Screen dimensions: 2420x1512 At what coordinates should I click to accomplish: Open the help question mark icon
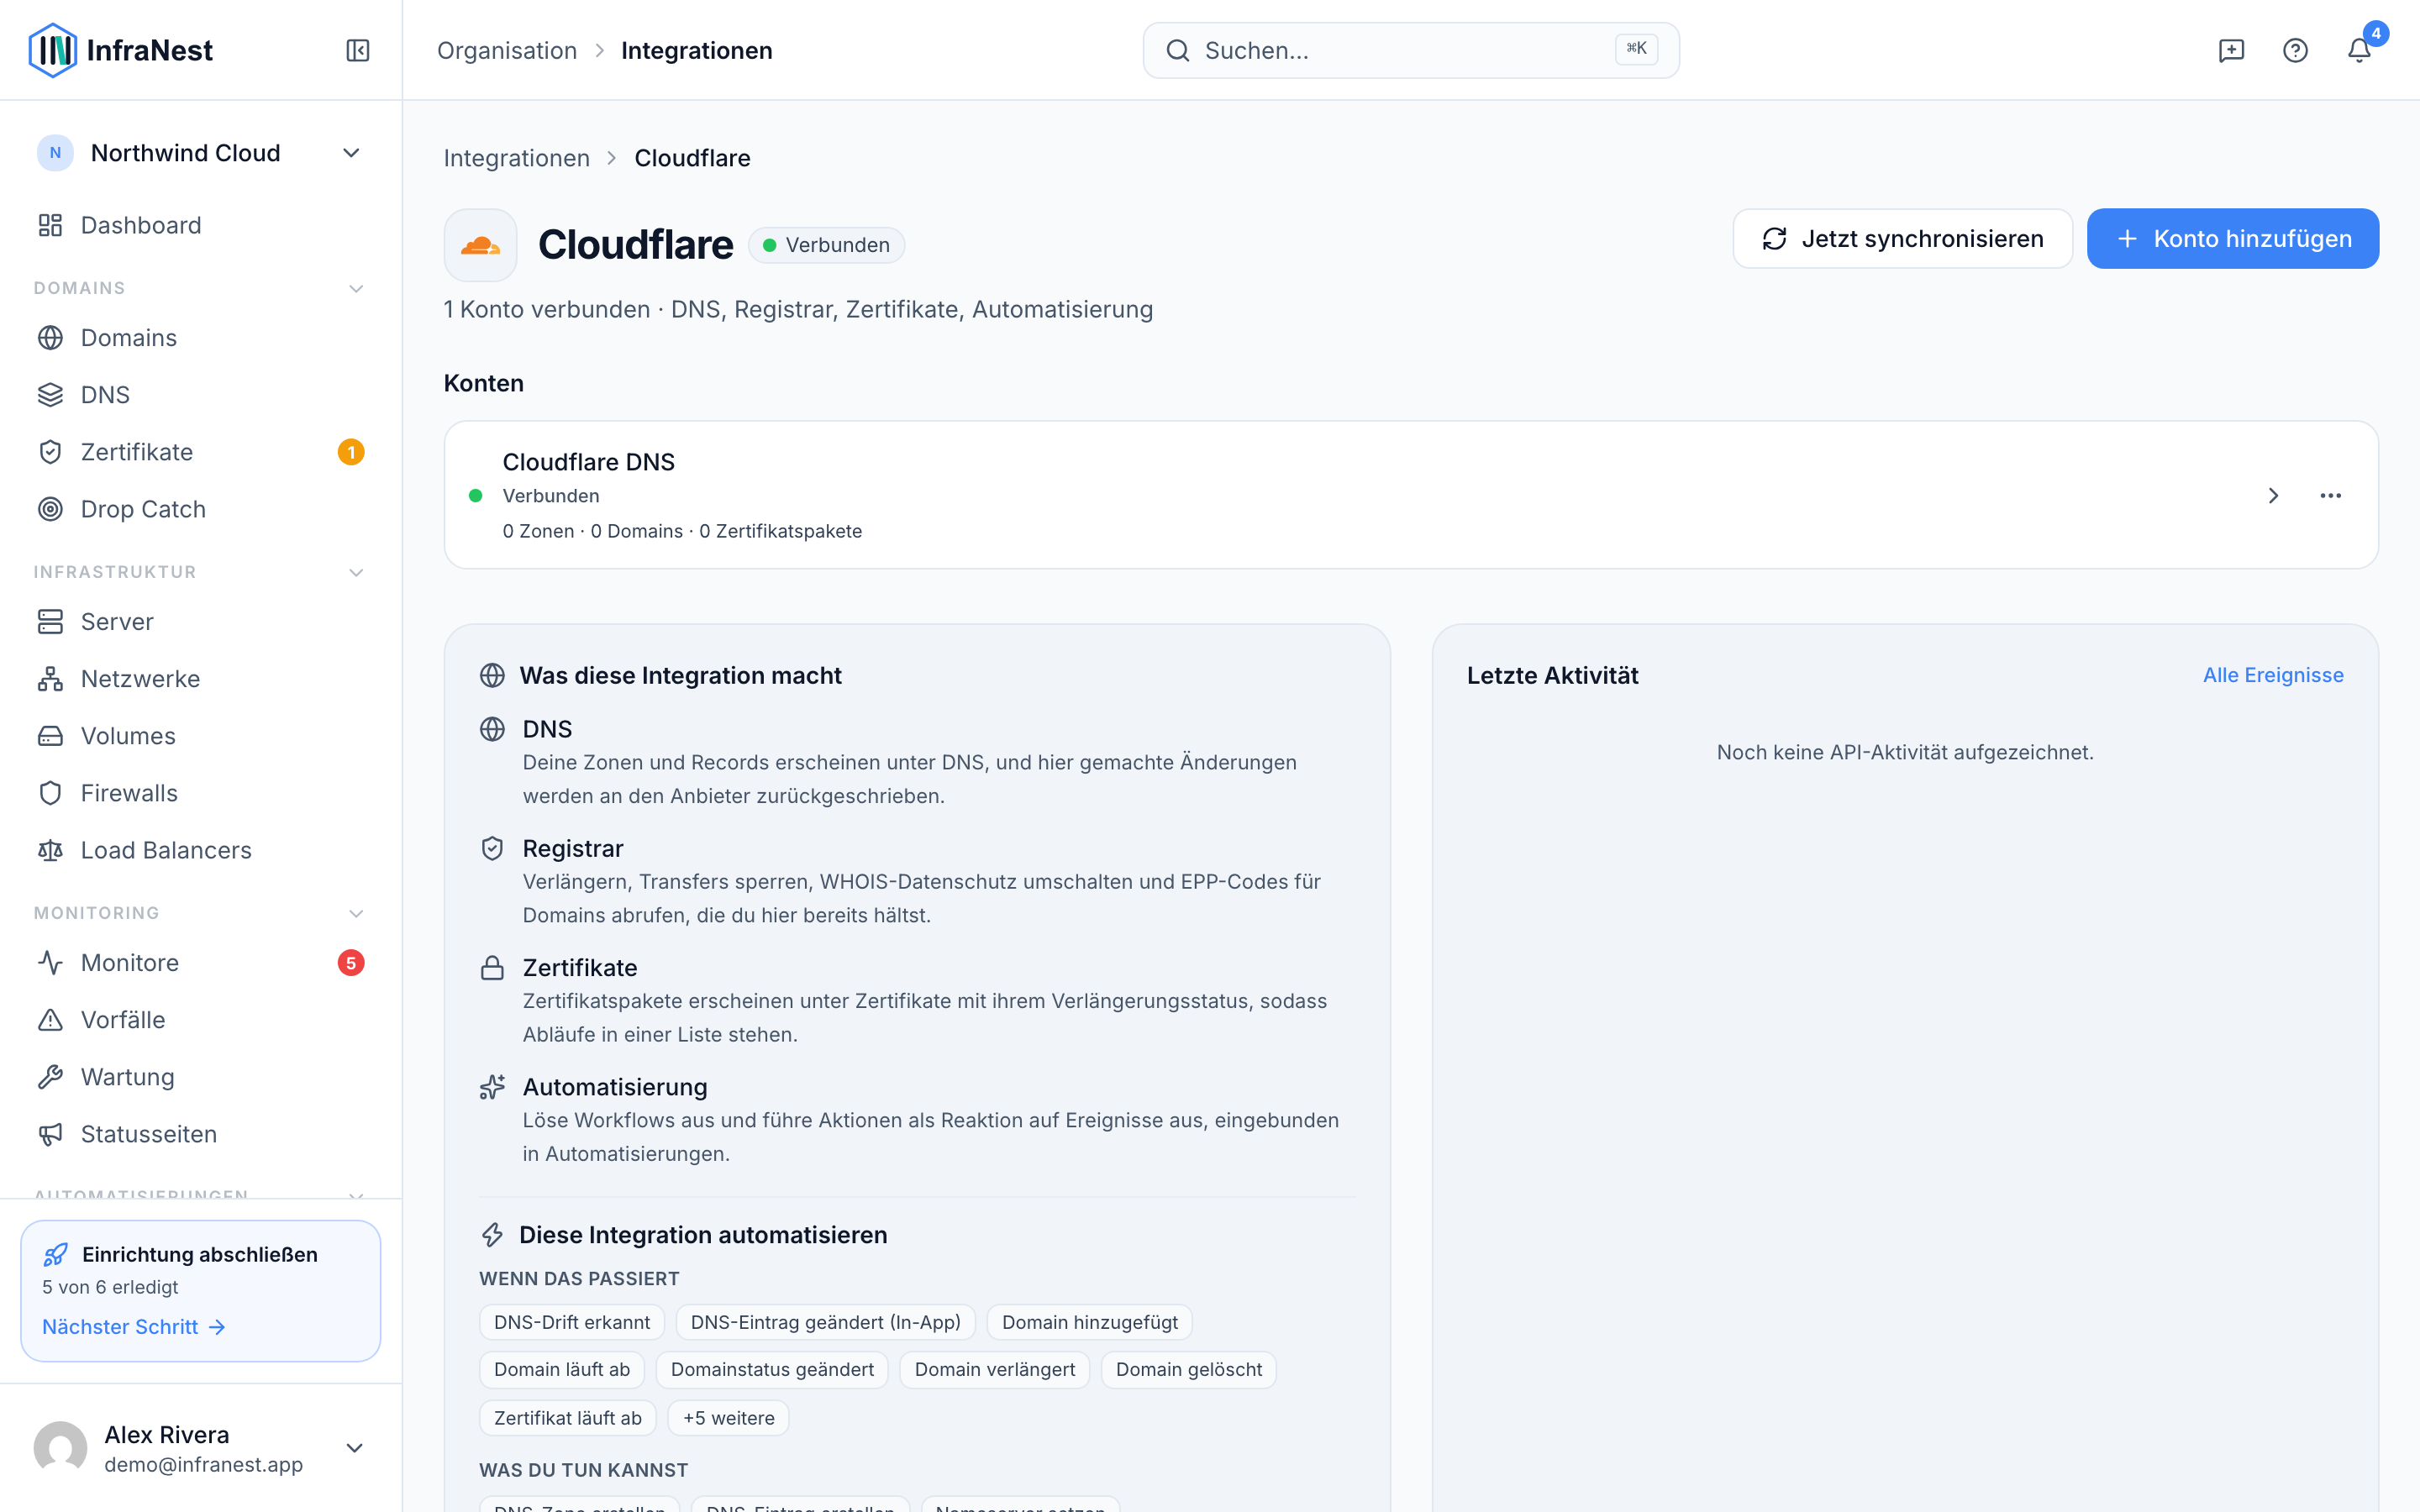2295,50
